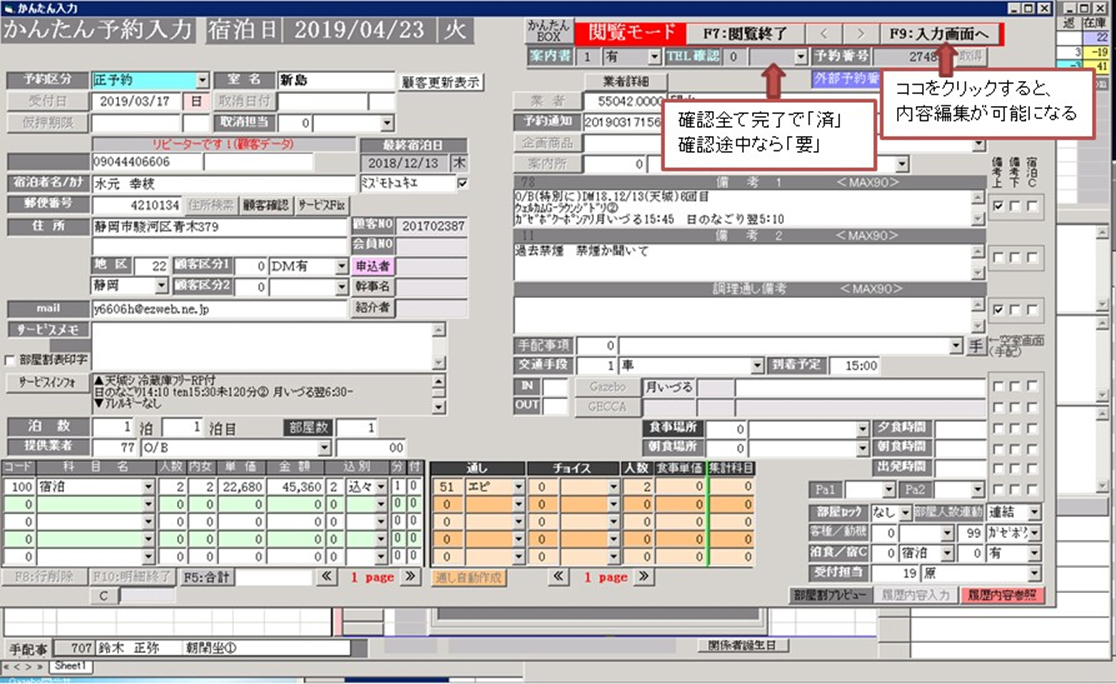Click the 手 button beside 手配事項

coord(976,346)
